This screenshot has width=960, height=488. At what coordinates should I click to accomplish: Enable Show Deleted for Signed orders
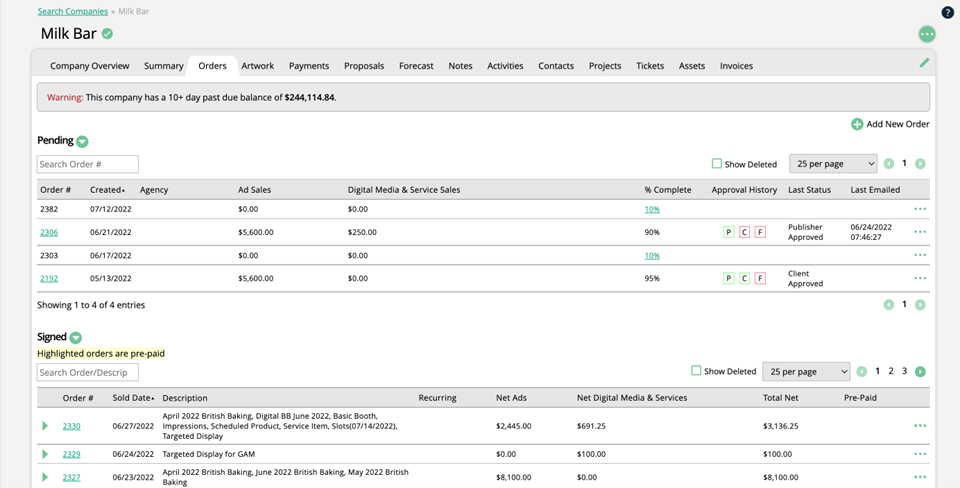[x=696, y=370]
